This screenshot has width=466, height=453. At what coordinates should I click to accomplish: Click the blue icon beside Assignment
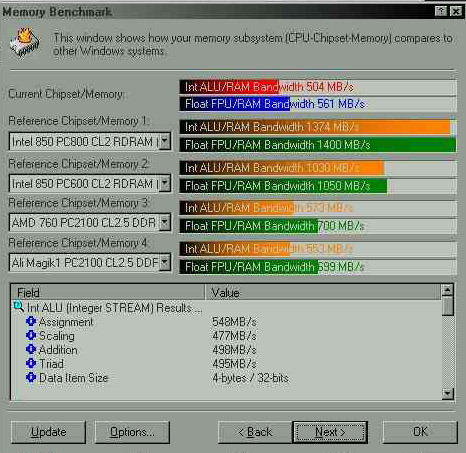31,321
